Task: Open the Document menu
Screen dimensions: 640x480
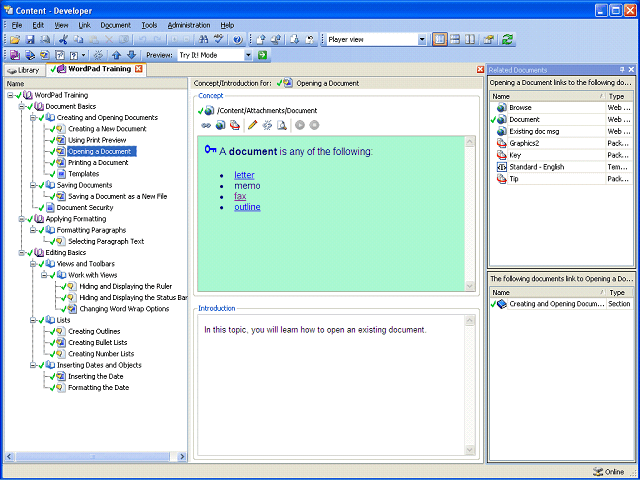Action: [x=116, y=25]
